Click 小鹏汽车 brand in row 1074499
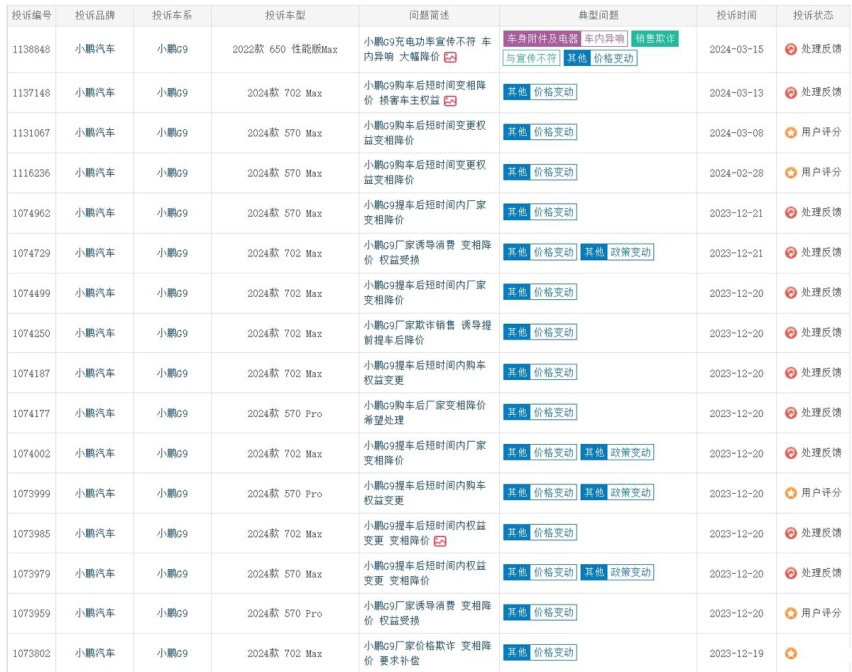Viewport: 852px width, 672px height. [95, 293]
